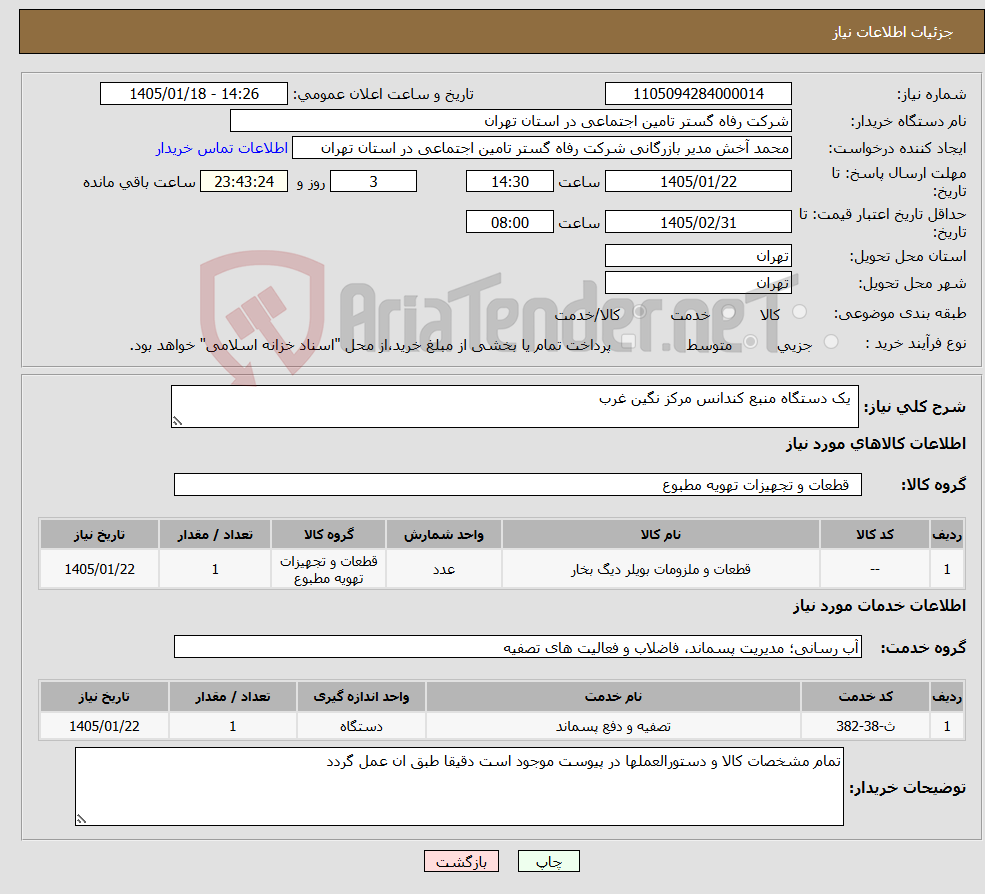Click the response time 14:30 field
This screenshot has width=985, height=894.
(x=509, y=182)
